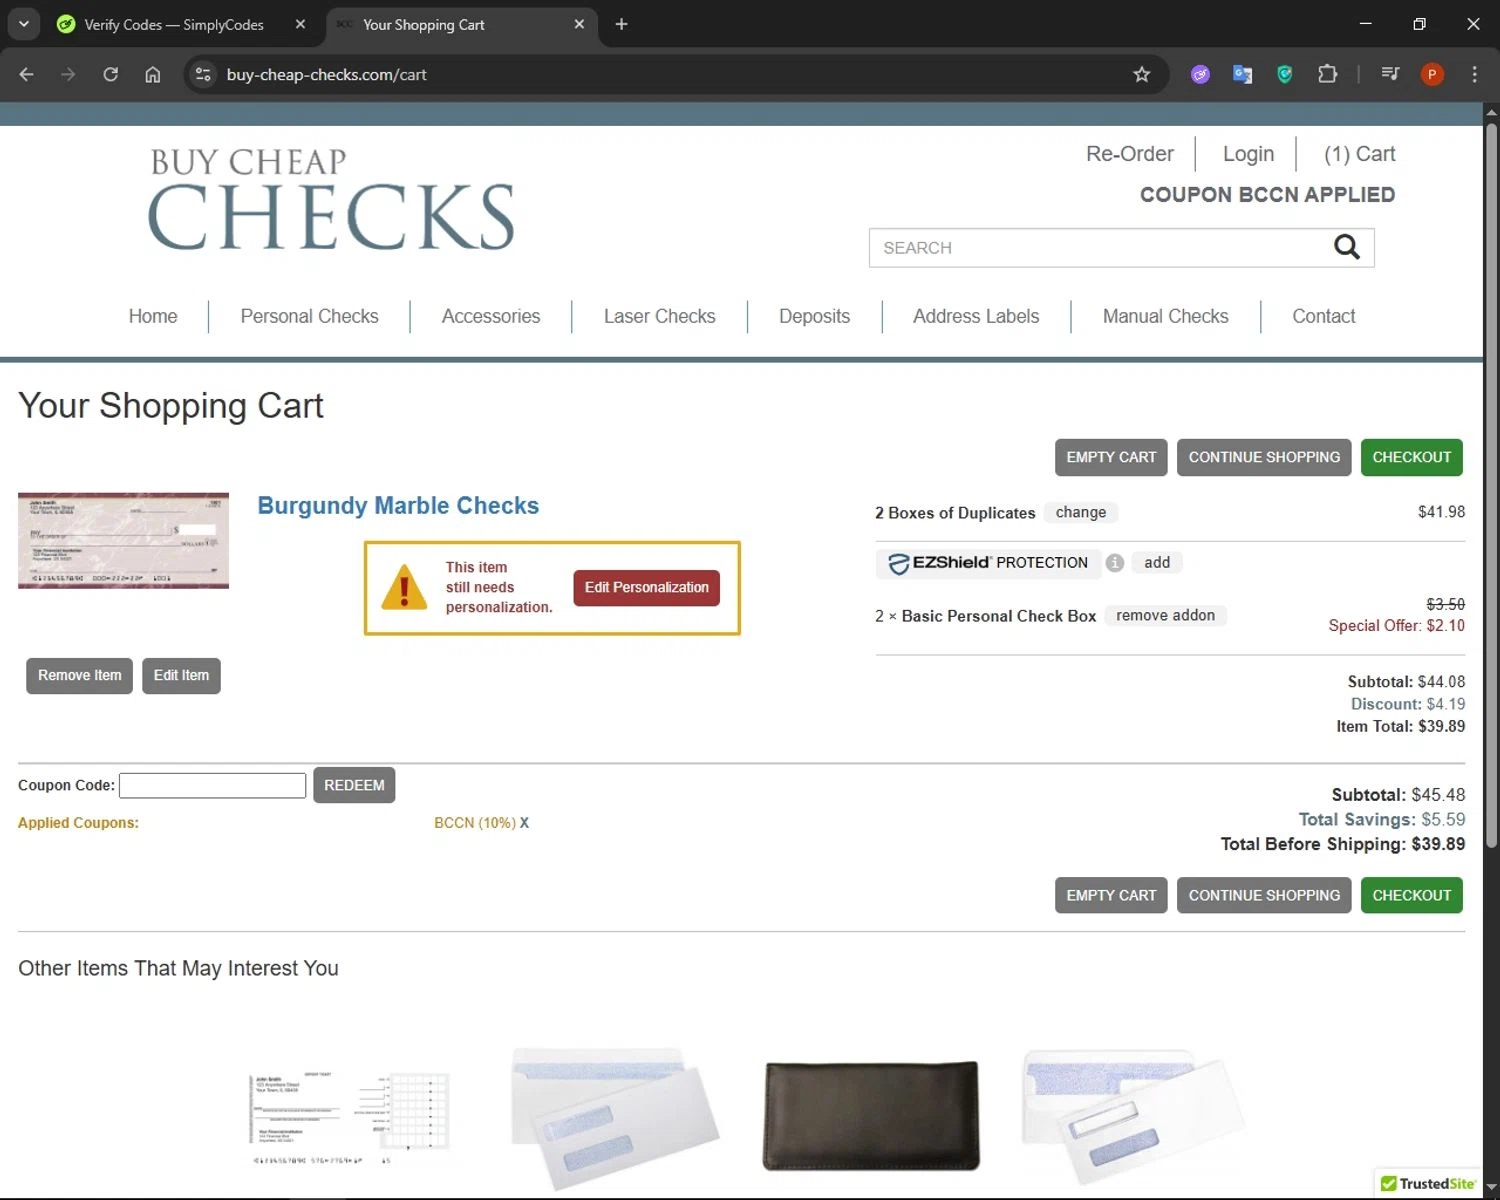This screenshot has height=1200, width=1500.
Task: Click the Edit Personalization button
Action: pyautogui.click(x=646, y=588)
